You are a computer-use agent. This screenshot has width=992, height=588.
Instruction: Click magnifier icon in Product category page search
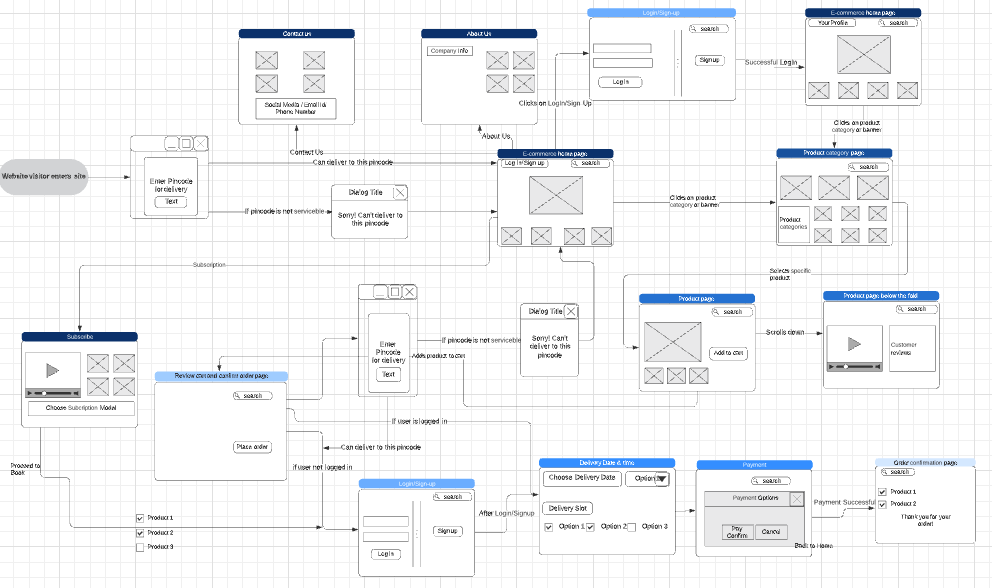click(x=853, y=167)
